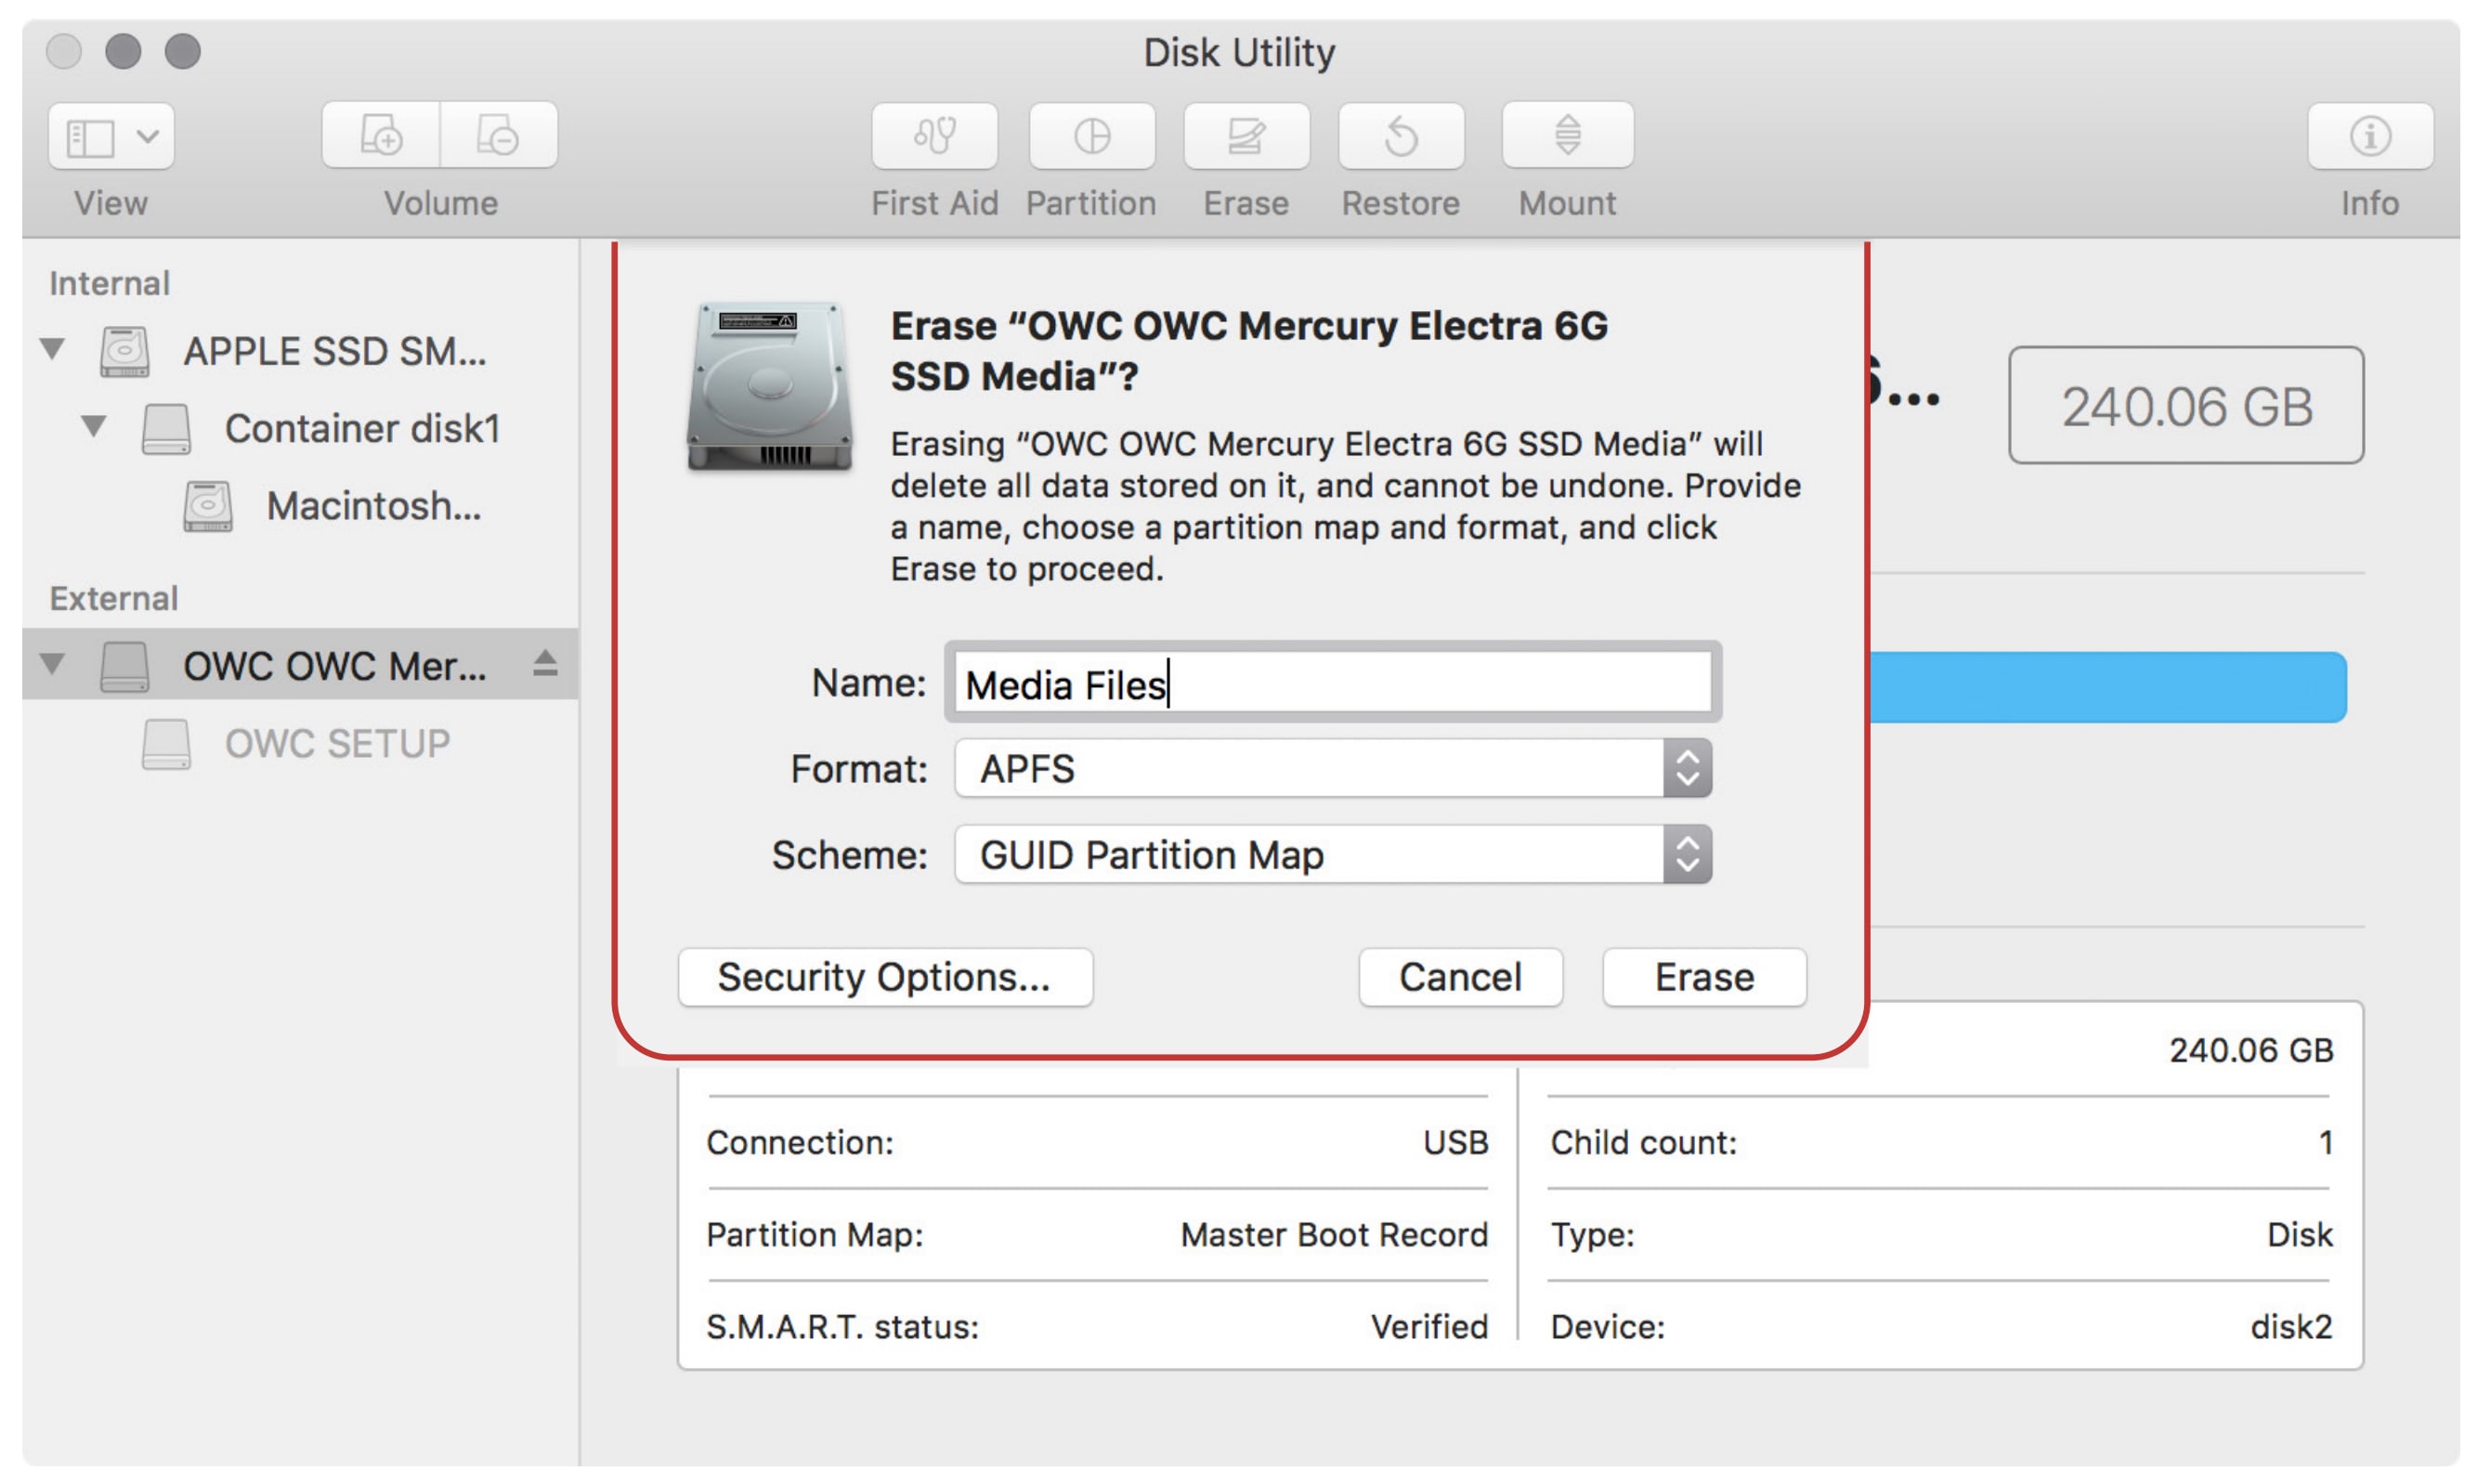2478x1484 pixels.
Task: Click the Name text field
Action: (x=1332, y=684)
